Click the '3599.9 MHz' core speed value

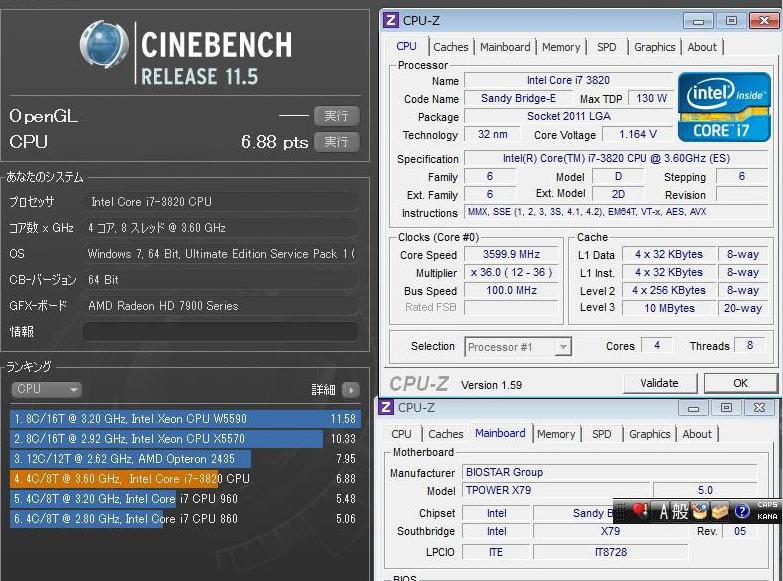(511, 254)
